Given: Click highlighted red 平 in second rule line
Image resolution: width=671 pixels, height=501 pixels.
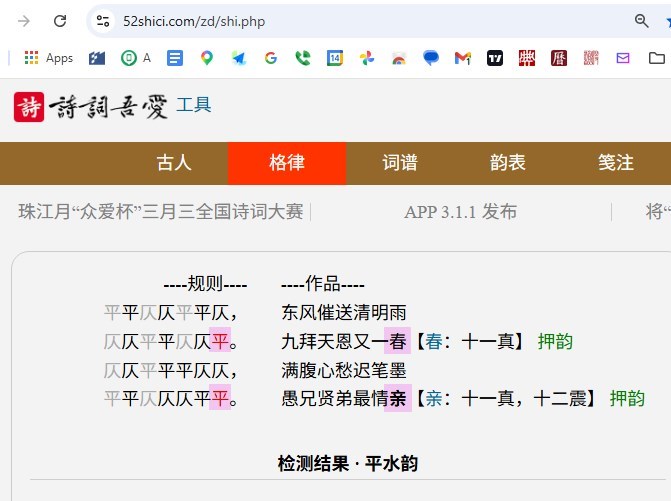Looking at the screenshot, I should click(220, 341).
